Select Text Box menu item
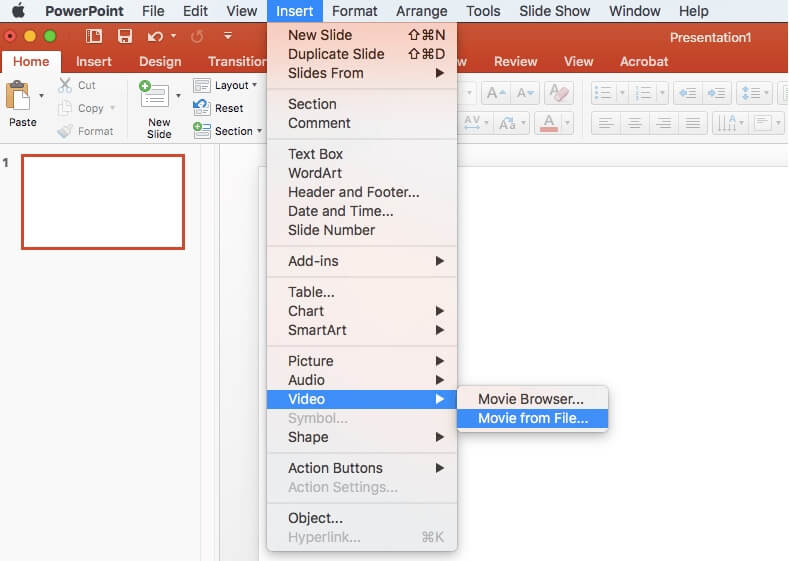 point(362,153)
